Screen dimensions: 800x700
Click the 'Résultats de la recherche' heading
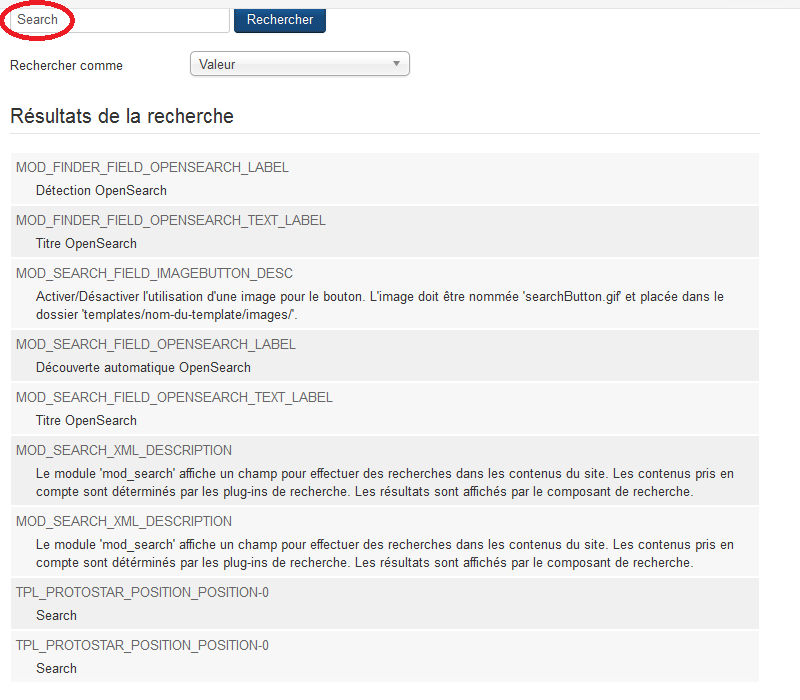coord(122,116)
